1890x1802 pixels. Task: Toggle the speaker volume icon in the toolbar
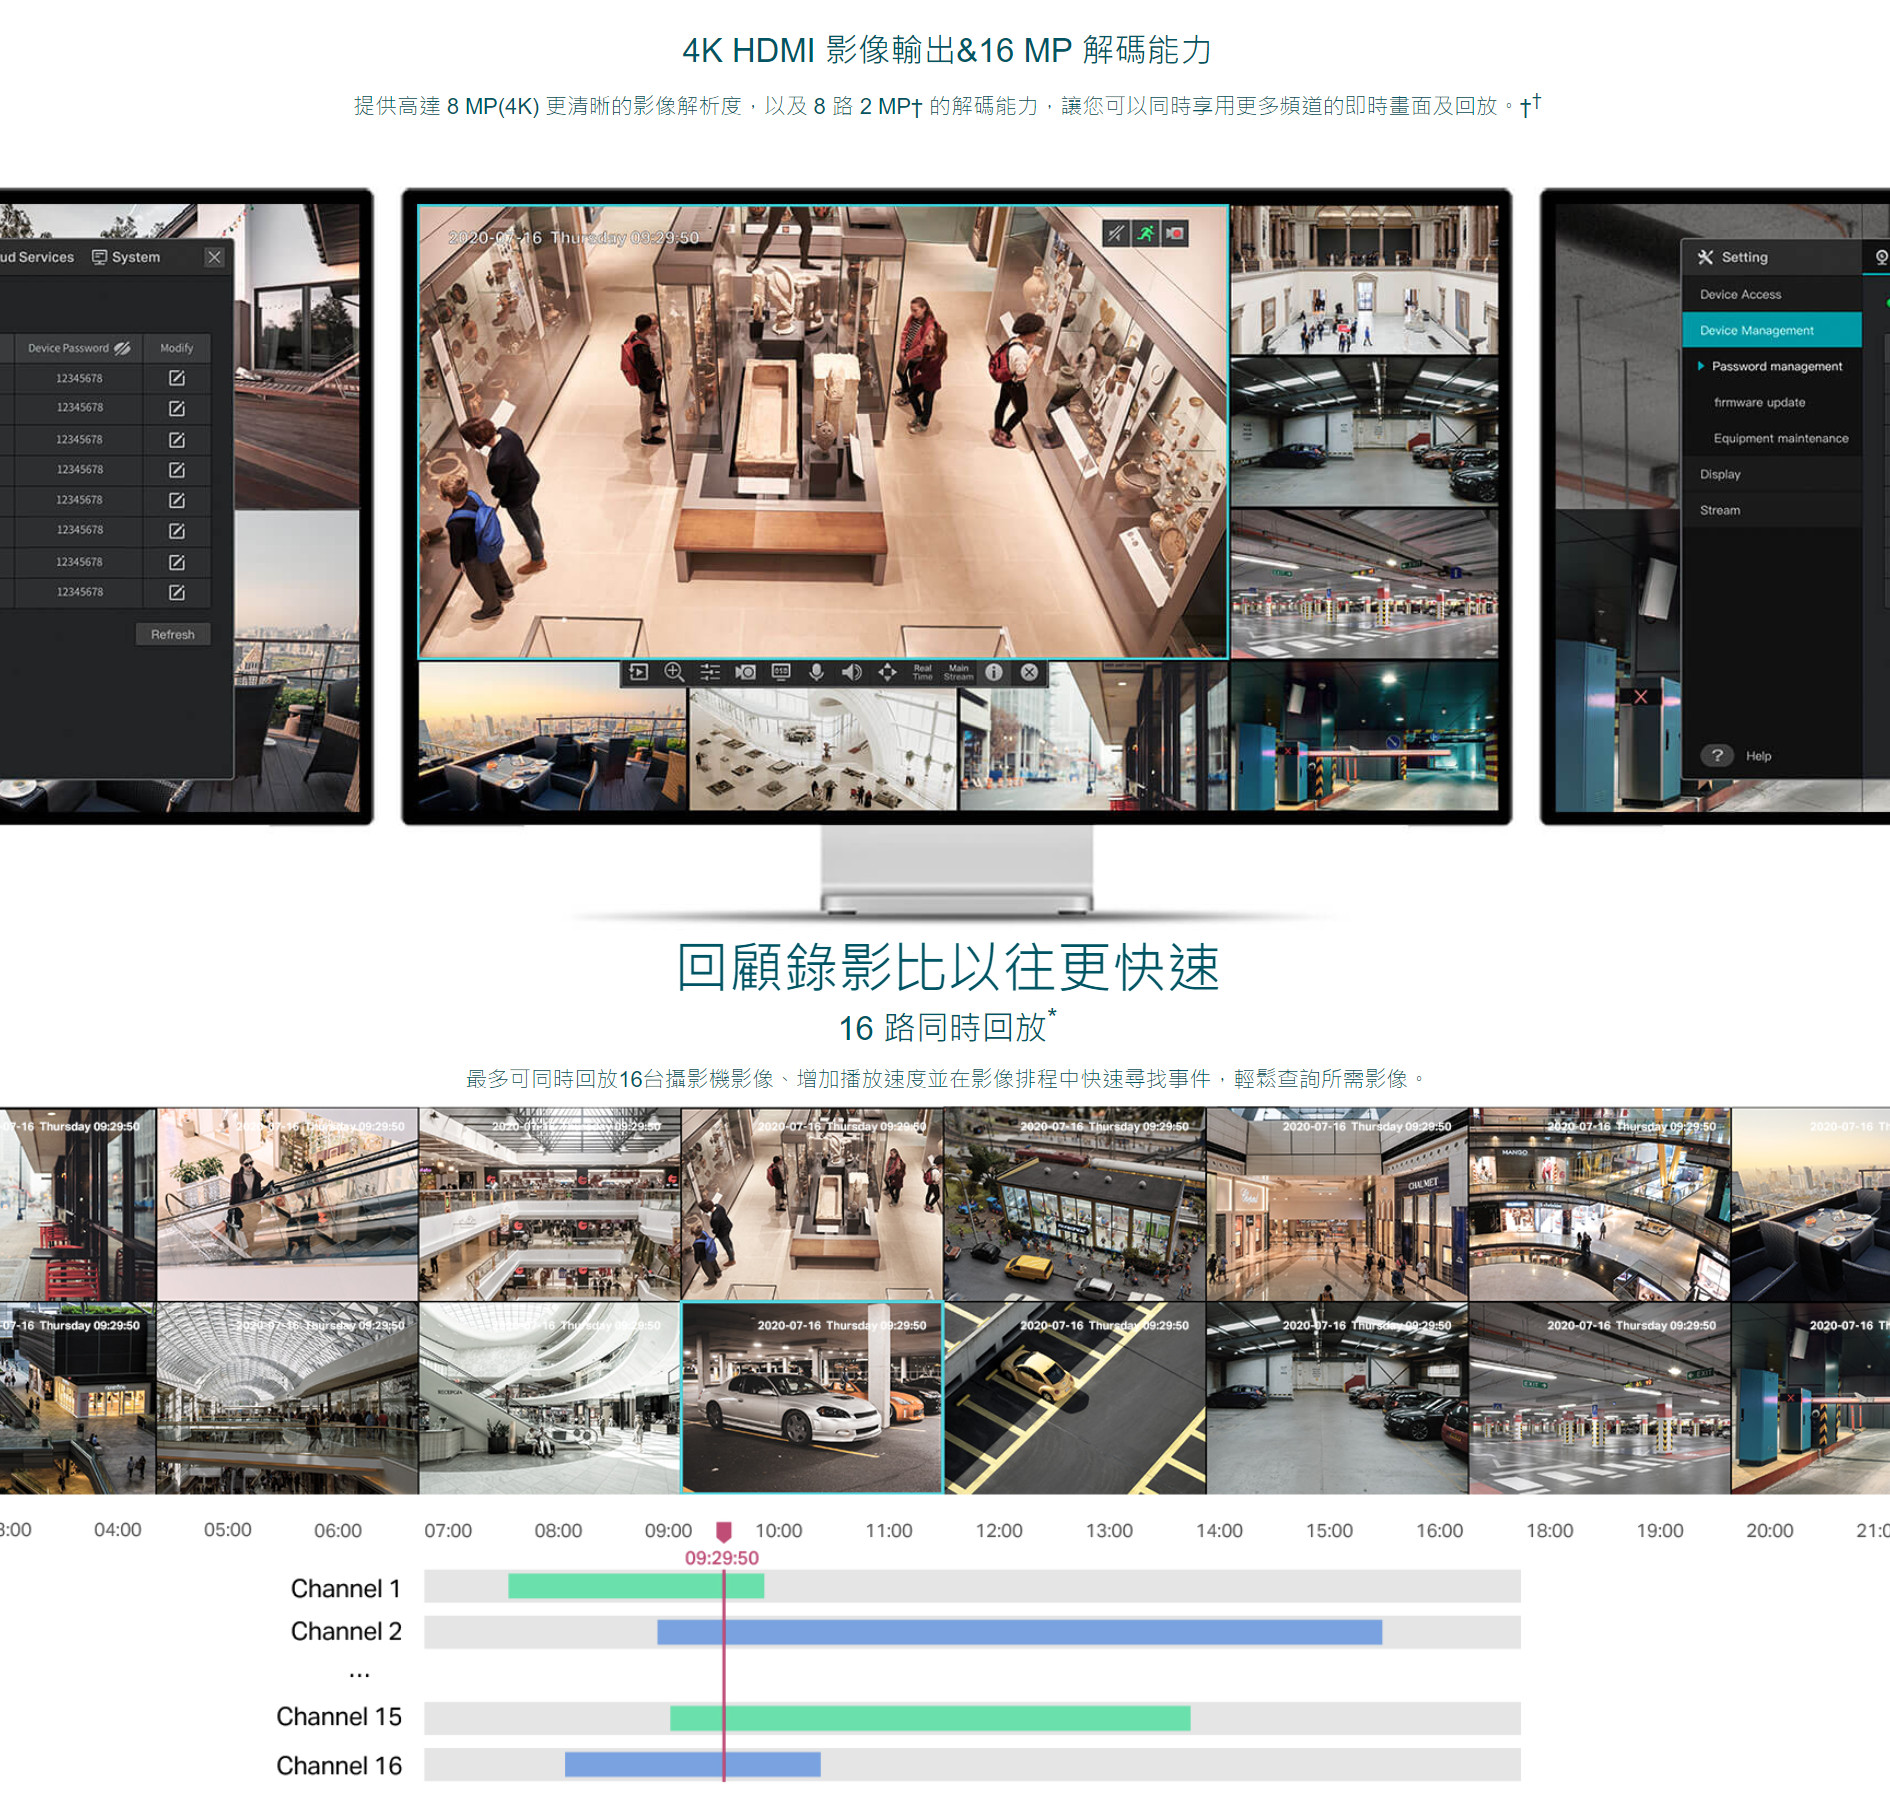coord(851,672)
